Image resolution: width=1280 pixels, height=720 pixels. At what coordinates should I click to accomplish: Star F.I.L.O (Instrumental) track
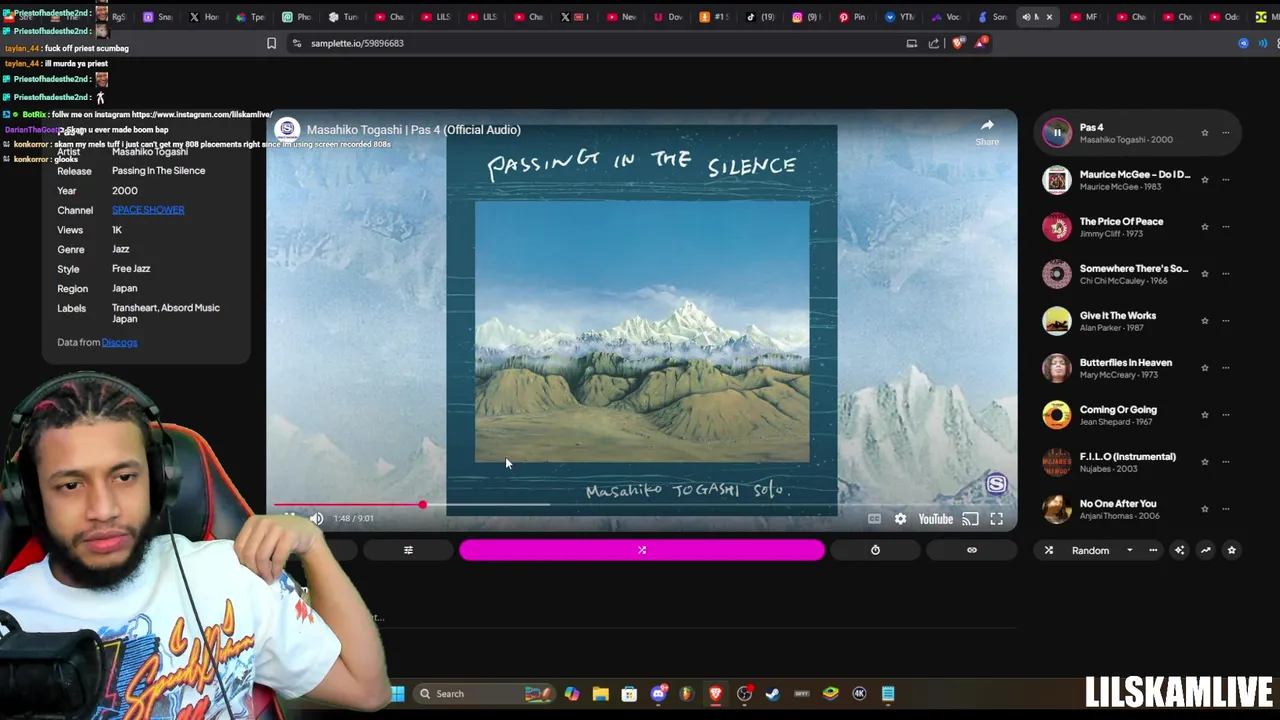1204,462
